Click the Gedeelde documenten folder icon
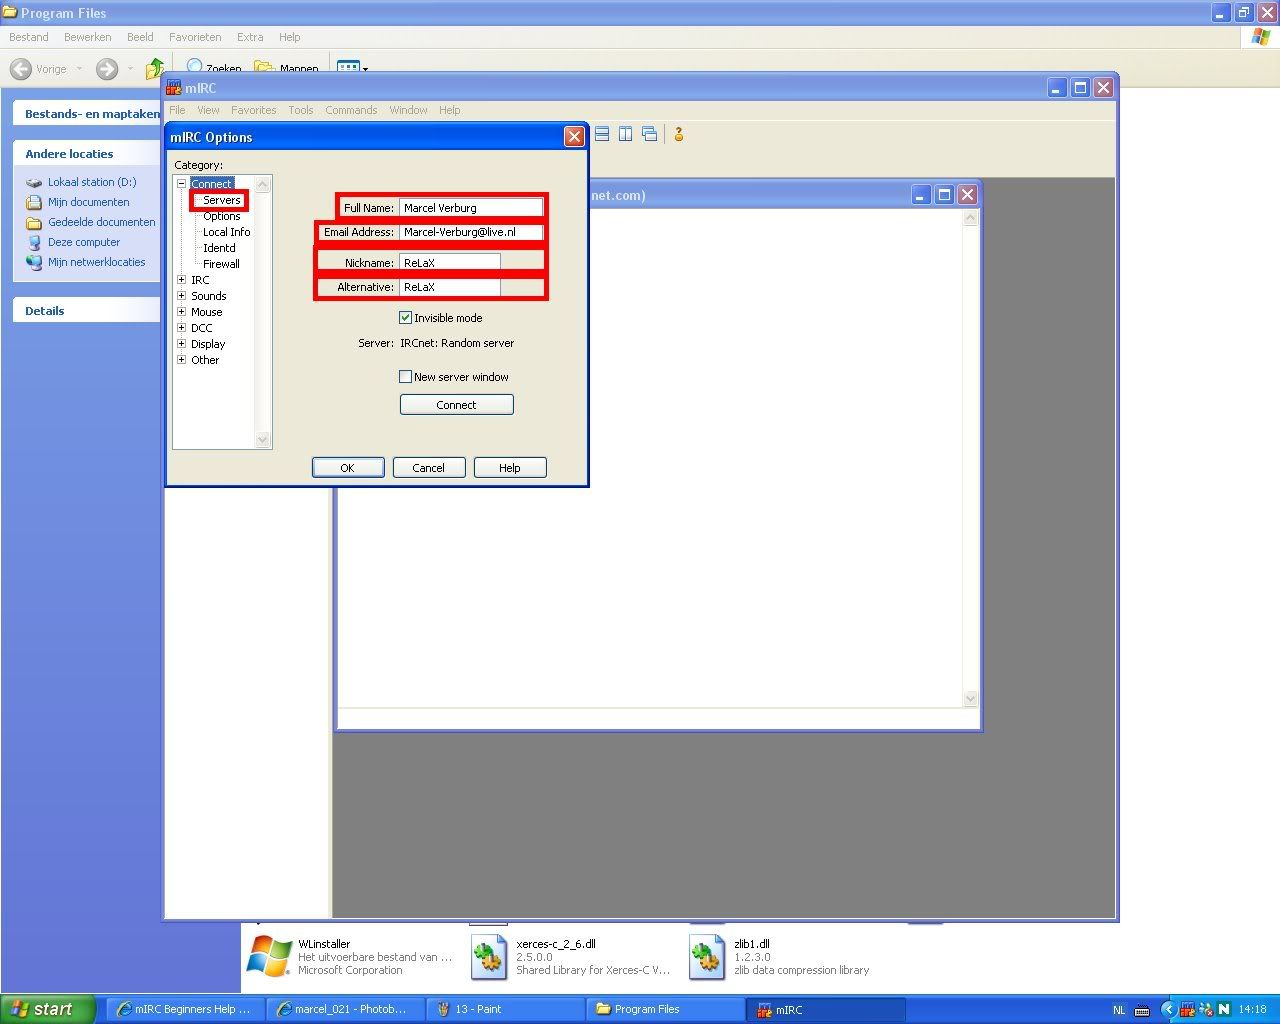The height and width of the screenshot is (1024, 1280). [34, 222]
